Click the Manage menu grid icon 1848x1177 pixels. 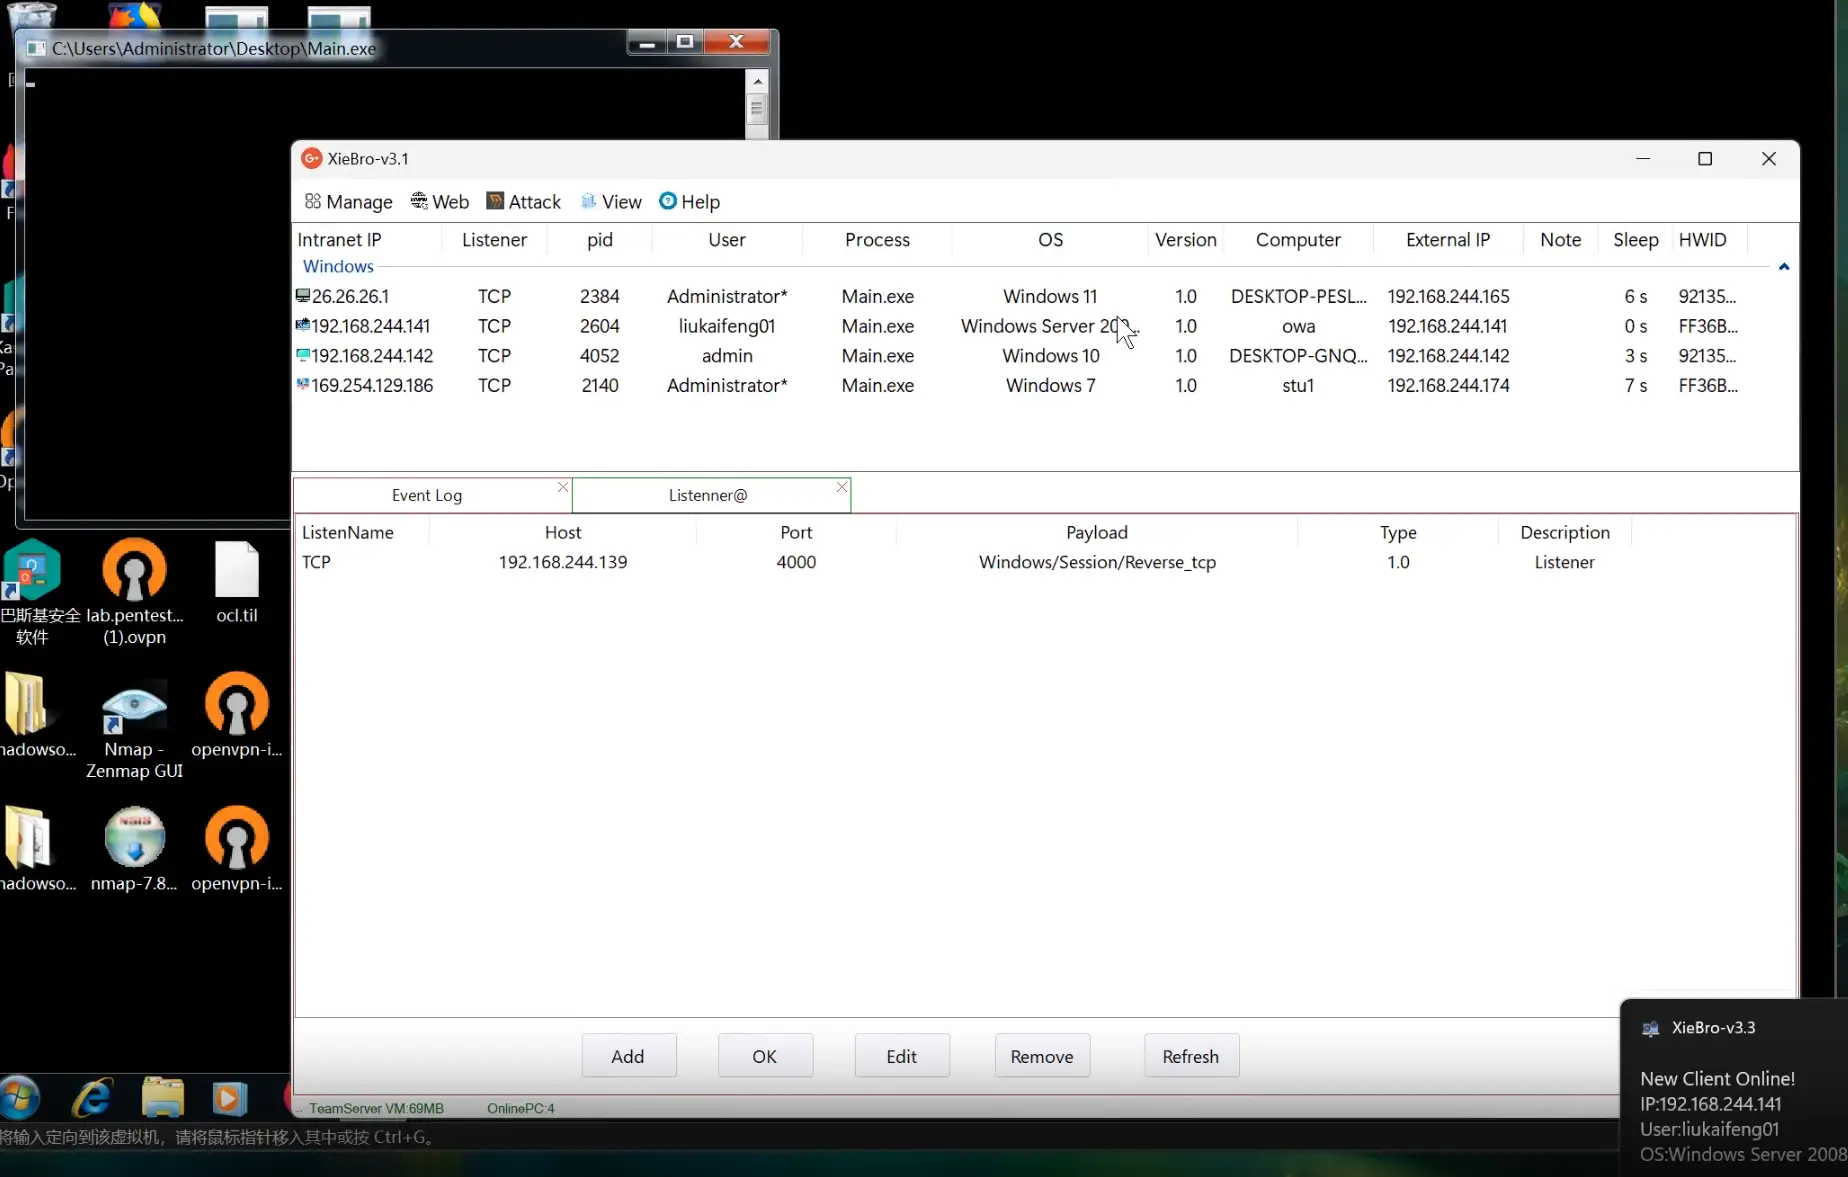[313, 201]
